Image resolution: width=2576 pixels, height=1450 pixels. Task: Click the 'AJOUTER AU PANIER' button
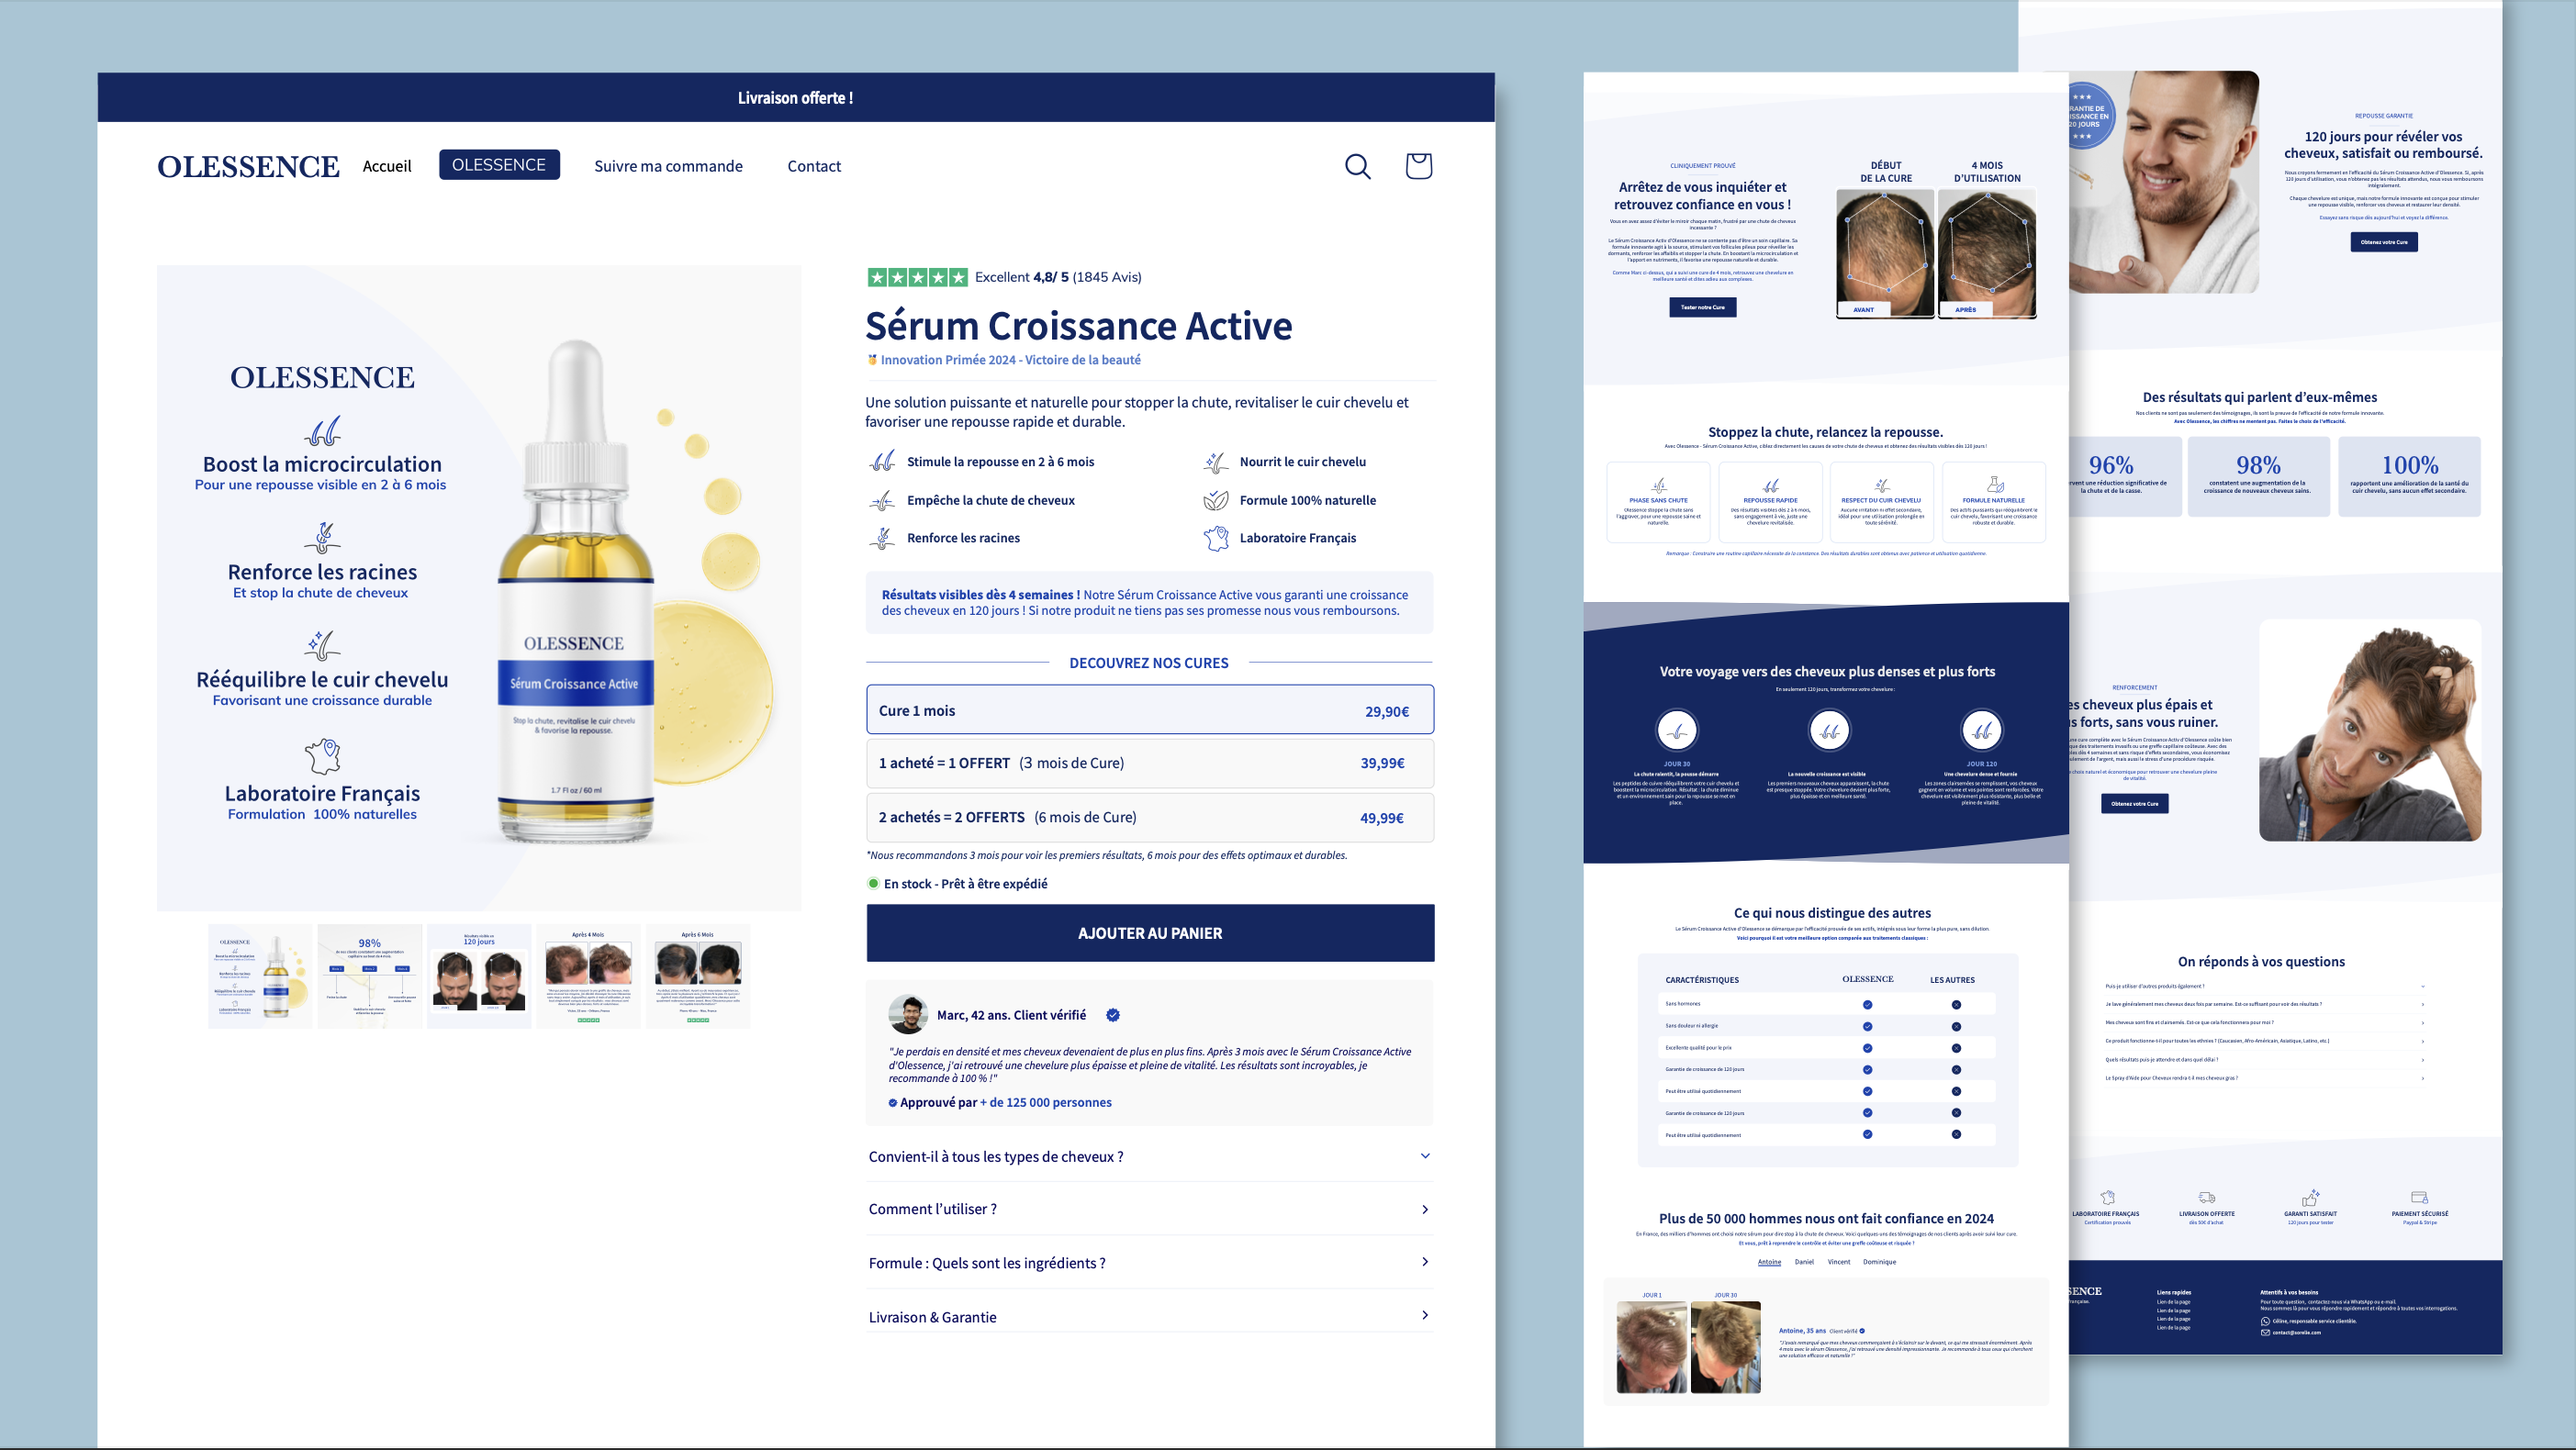(x=1150, y=933)
